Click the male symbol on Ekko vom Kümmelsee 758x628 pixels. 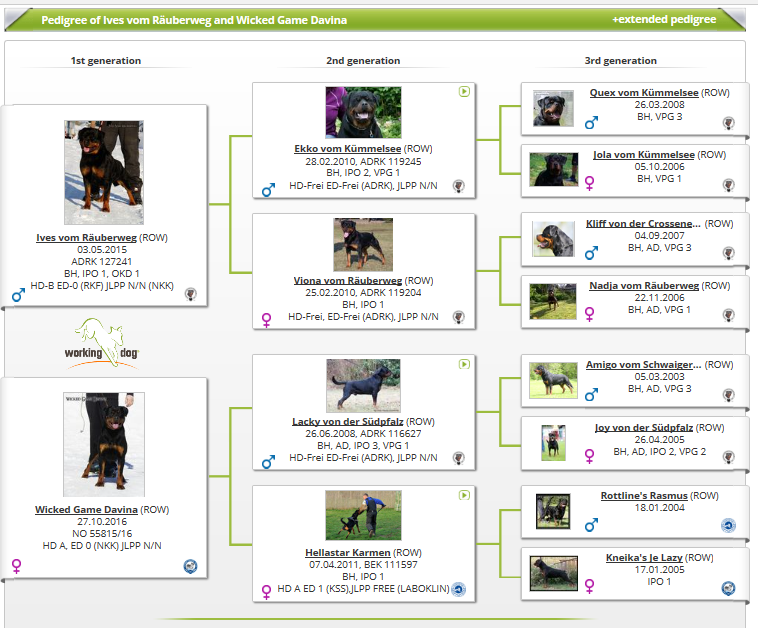(x=267, y=188)
